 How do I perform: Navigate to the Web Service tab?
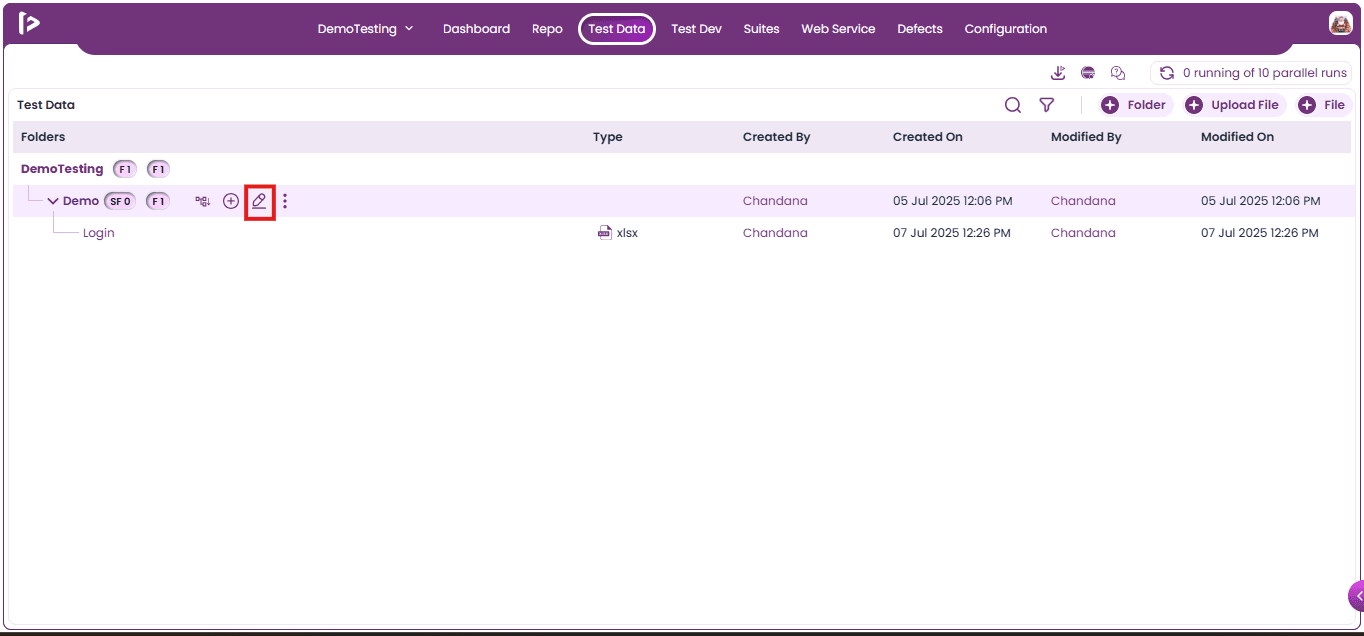pyautogui.click(x=838, y=29)
